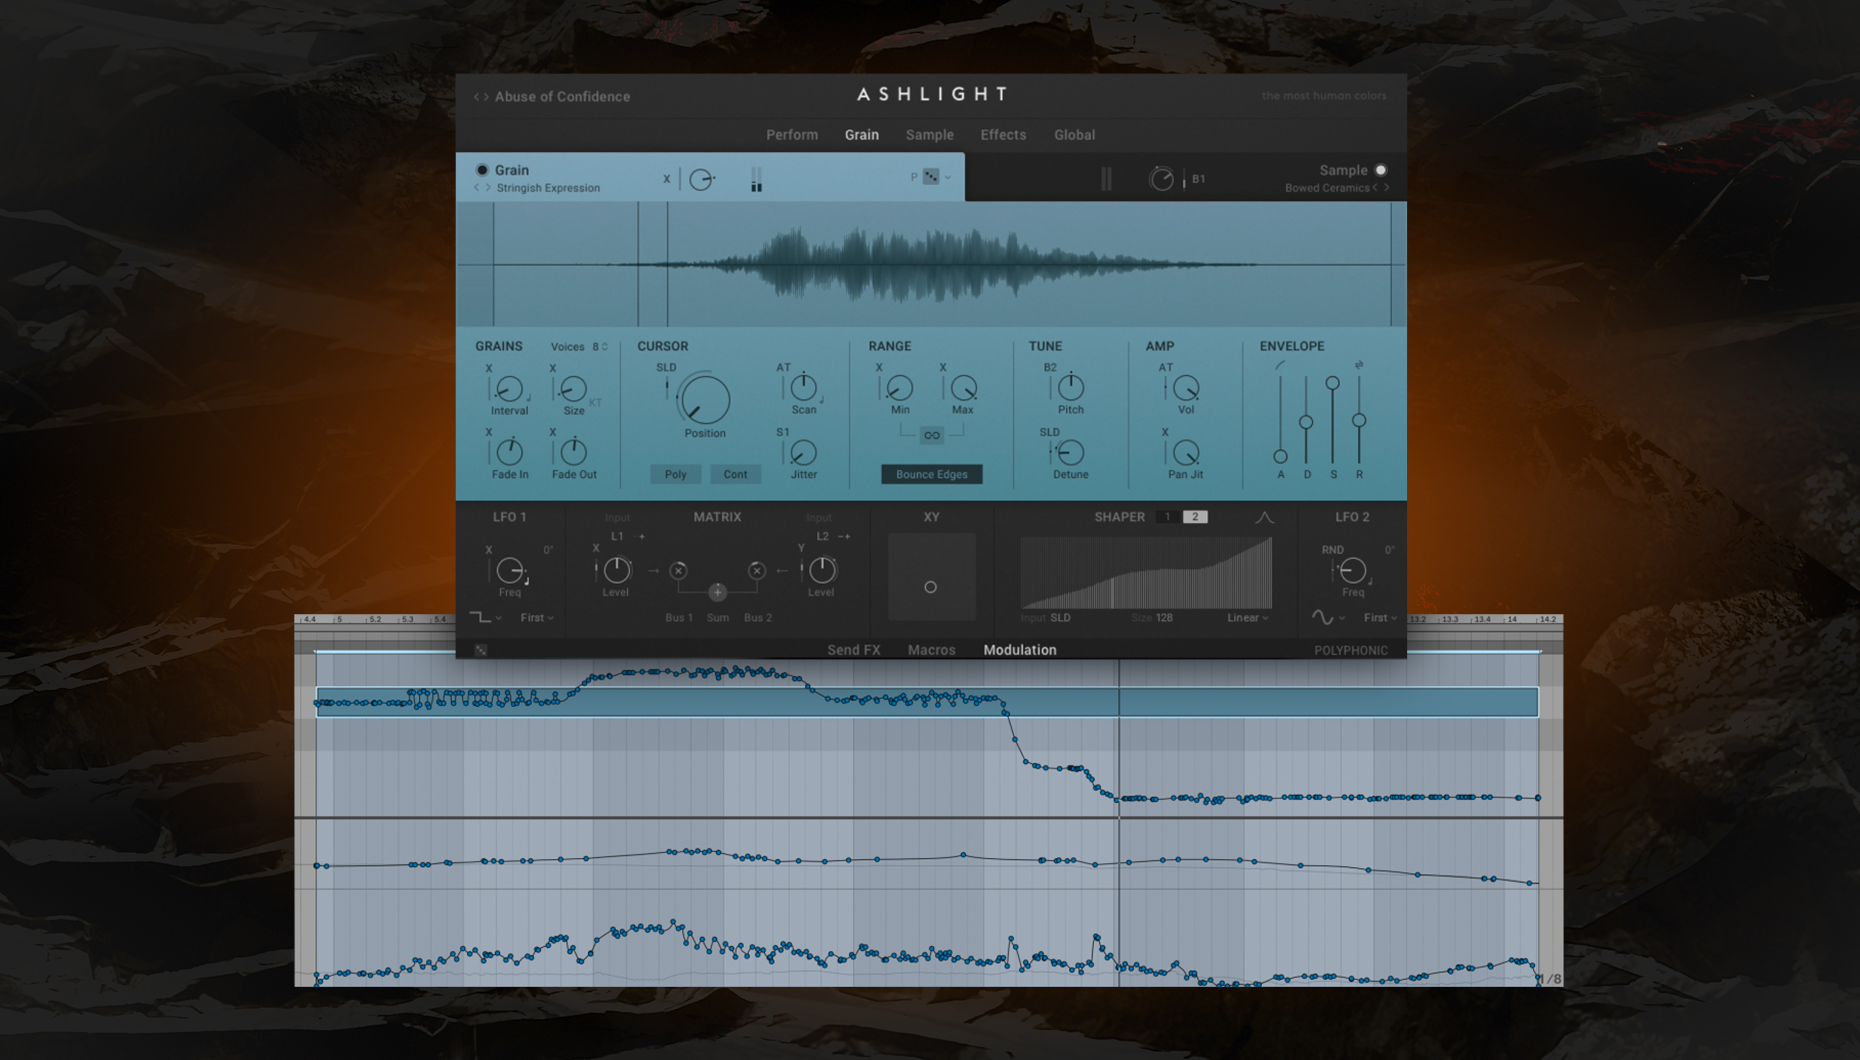Click the dice icon in the bottom bar
Viewport: 1860px width, 1060px height.
[481, 650]
